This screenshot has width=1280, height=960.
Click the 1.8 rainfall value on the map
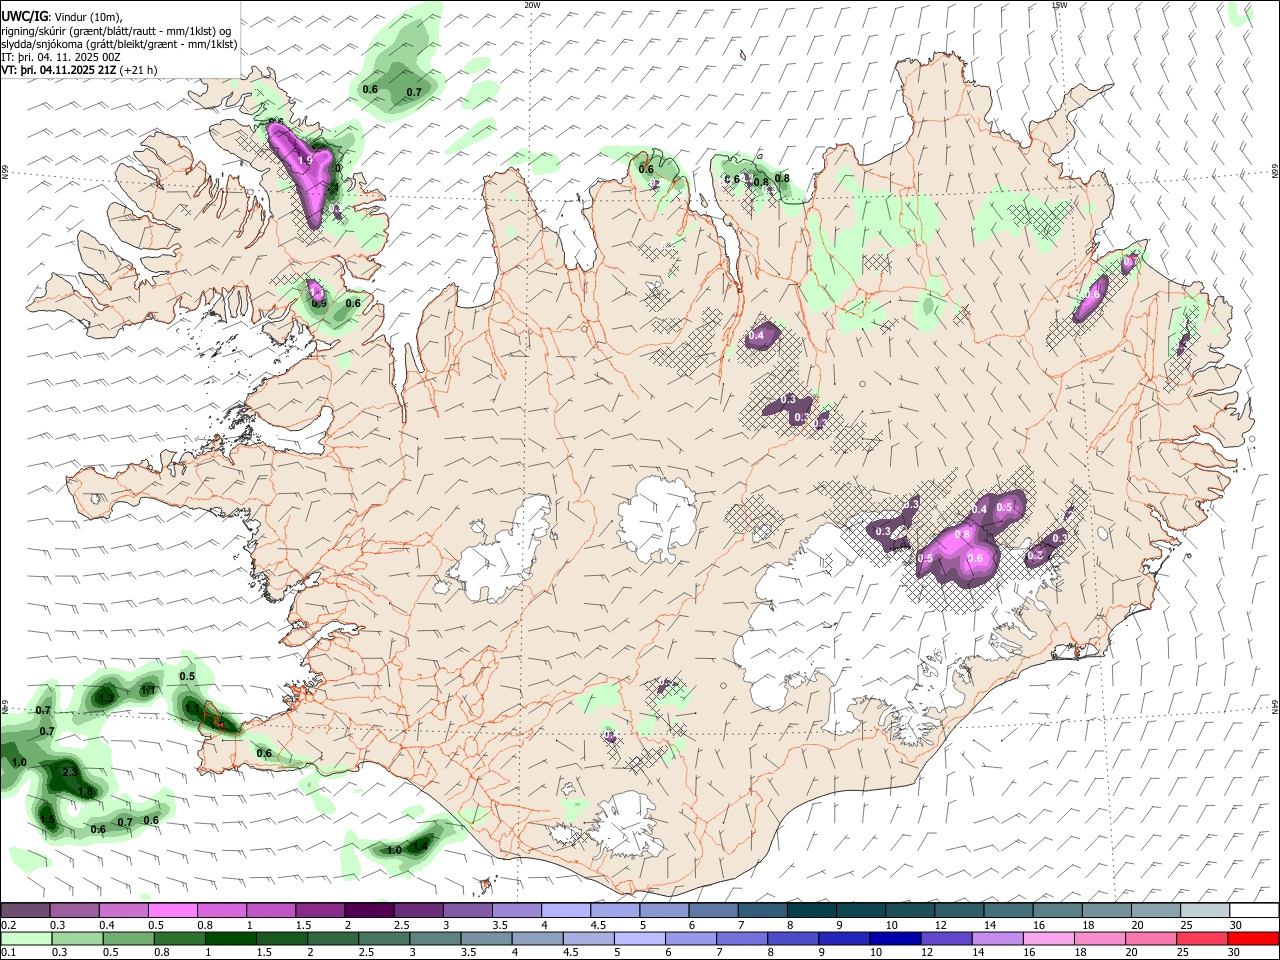tap(85, 792)
